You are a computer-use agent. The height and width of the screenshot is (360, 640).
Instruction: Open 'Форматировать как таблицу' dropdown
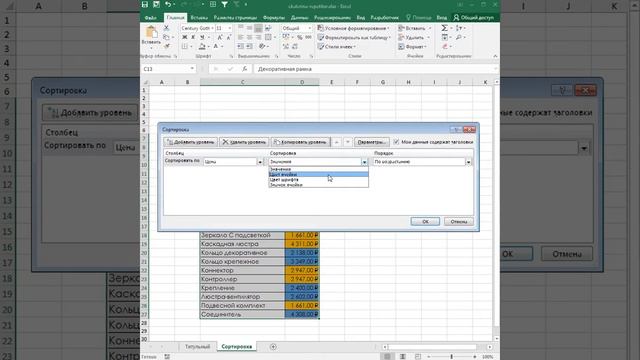[x=355, y=37]
